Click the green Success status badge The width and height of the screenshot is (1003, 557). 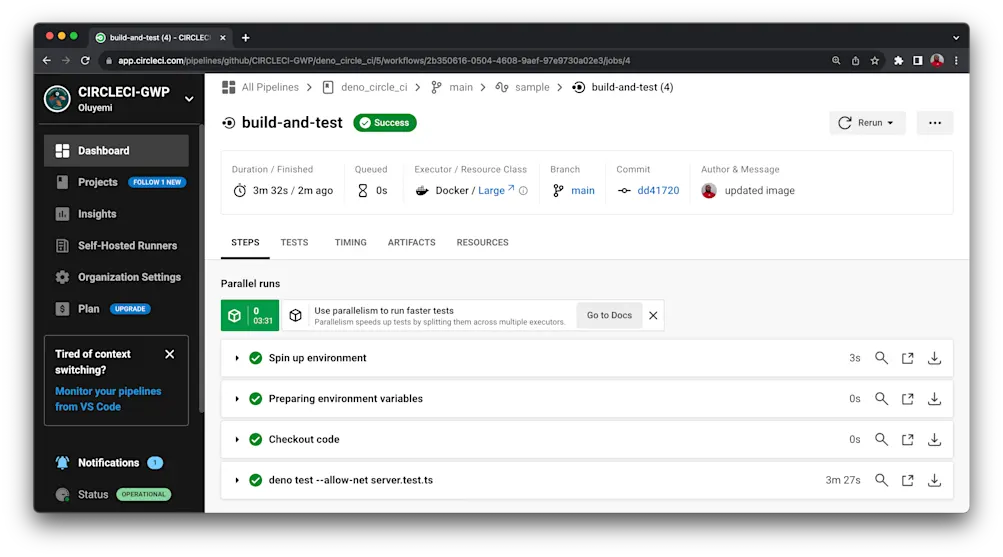[384, 123]
